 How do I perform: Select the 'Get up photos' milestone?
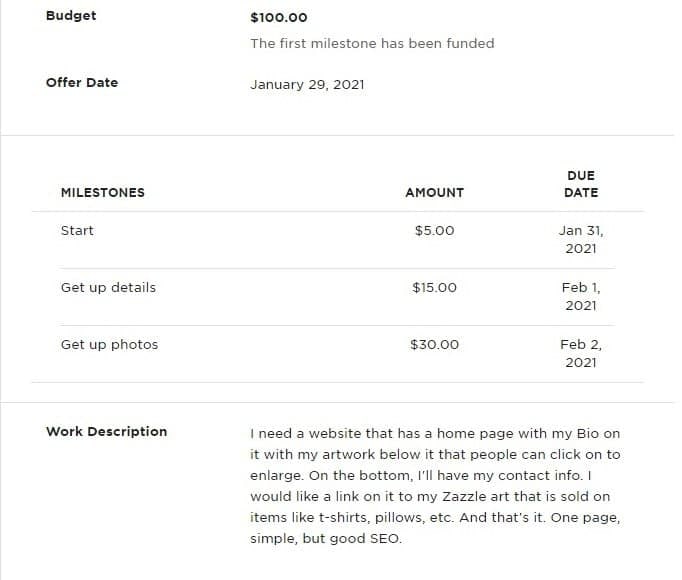tap(109, 345)
